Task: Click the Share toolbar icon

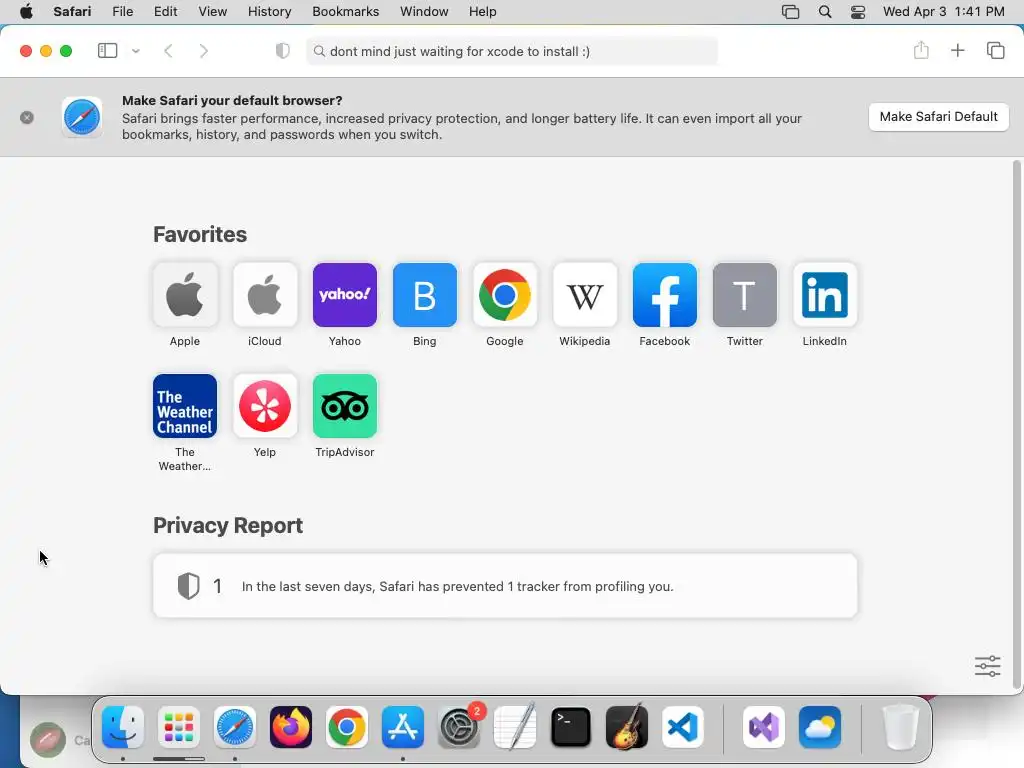Action: (921, 50)
